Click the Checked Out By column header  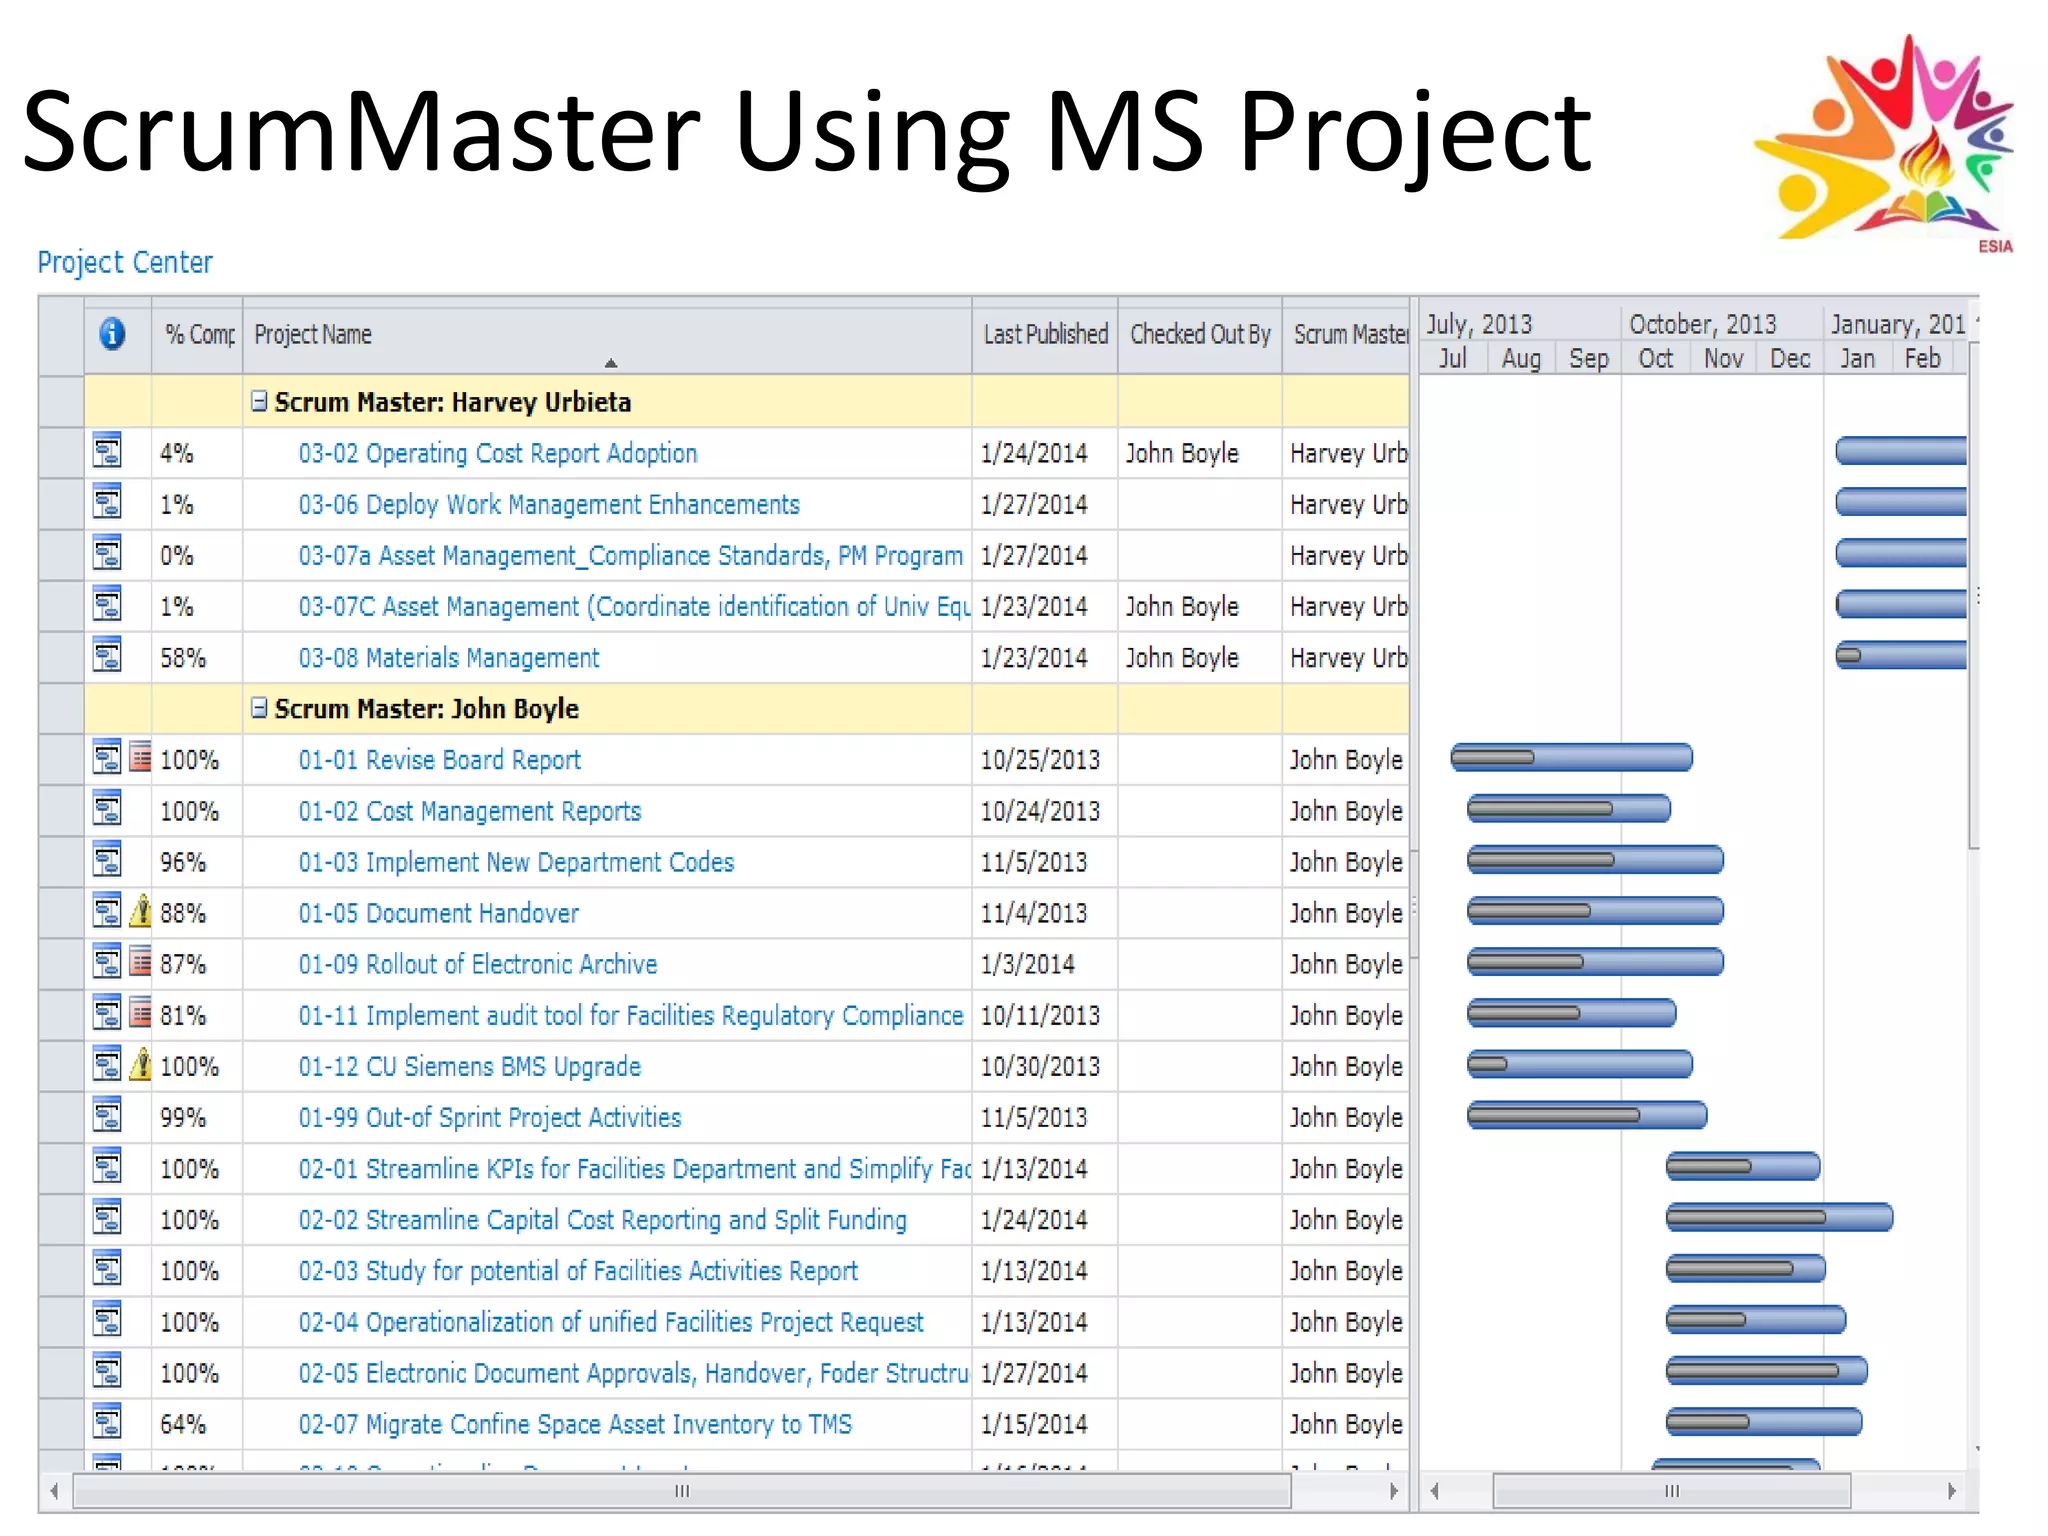(1200, 336)
